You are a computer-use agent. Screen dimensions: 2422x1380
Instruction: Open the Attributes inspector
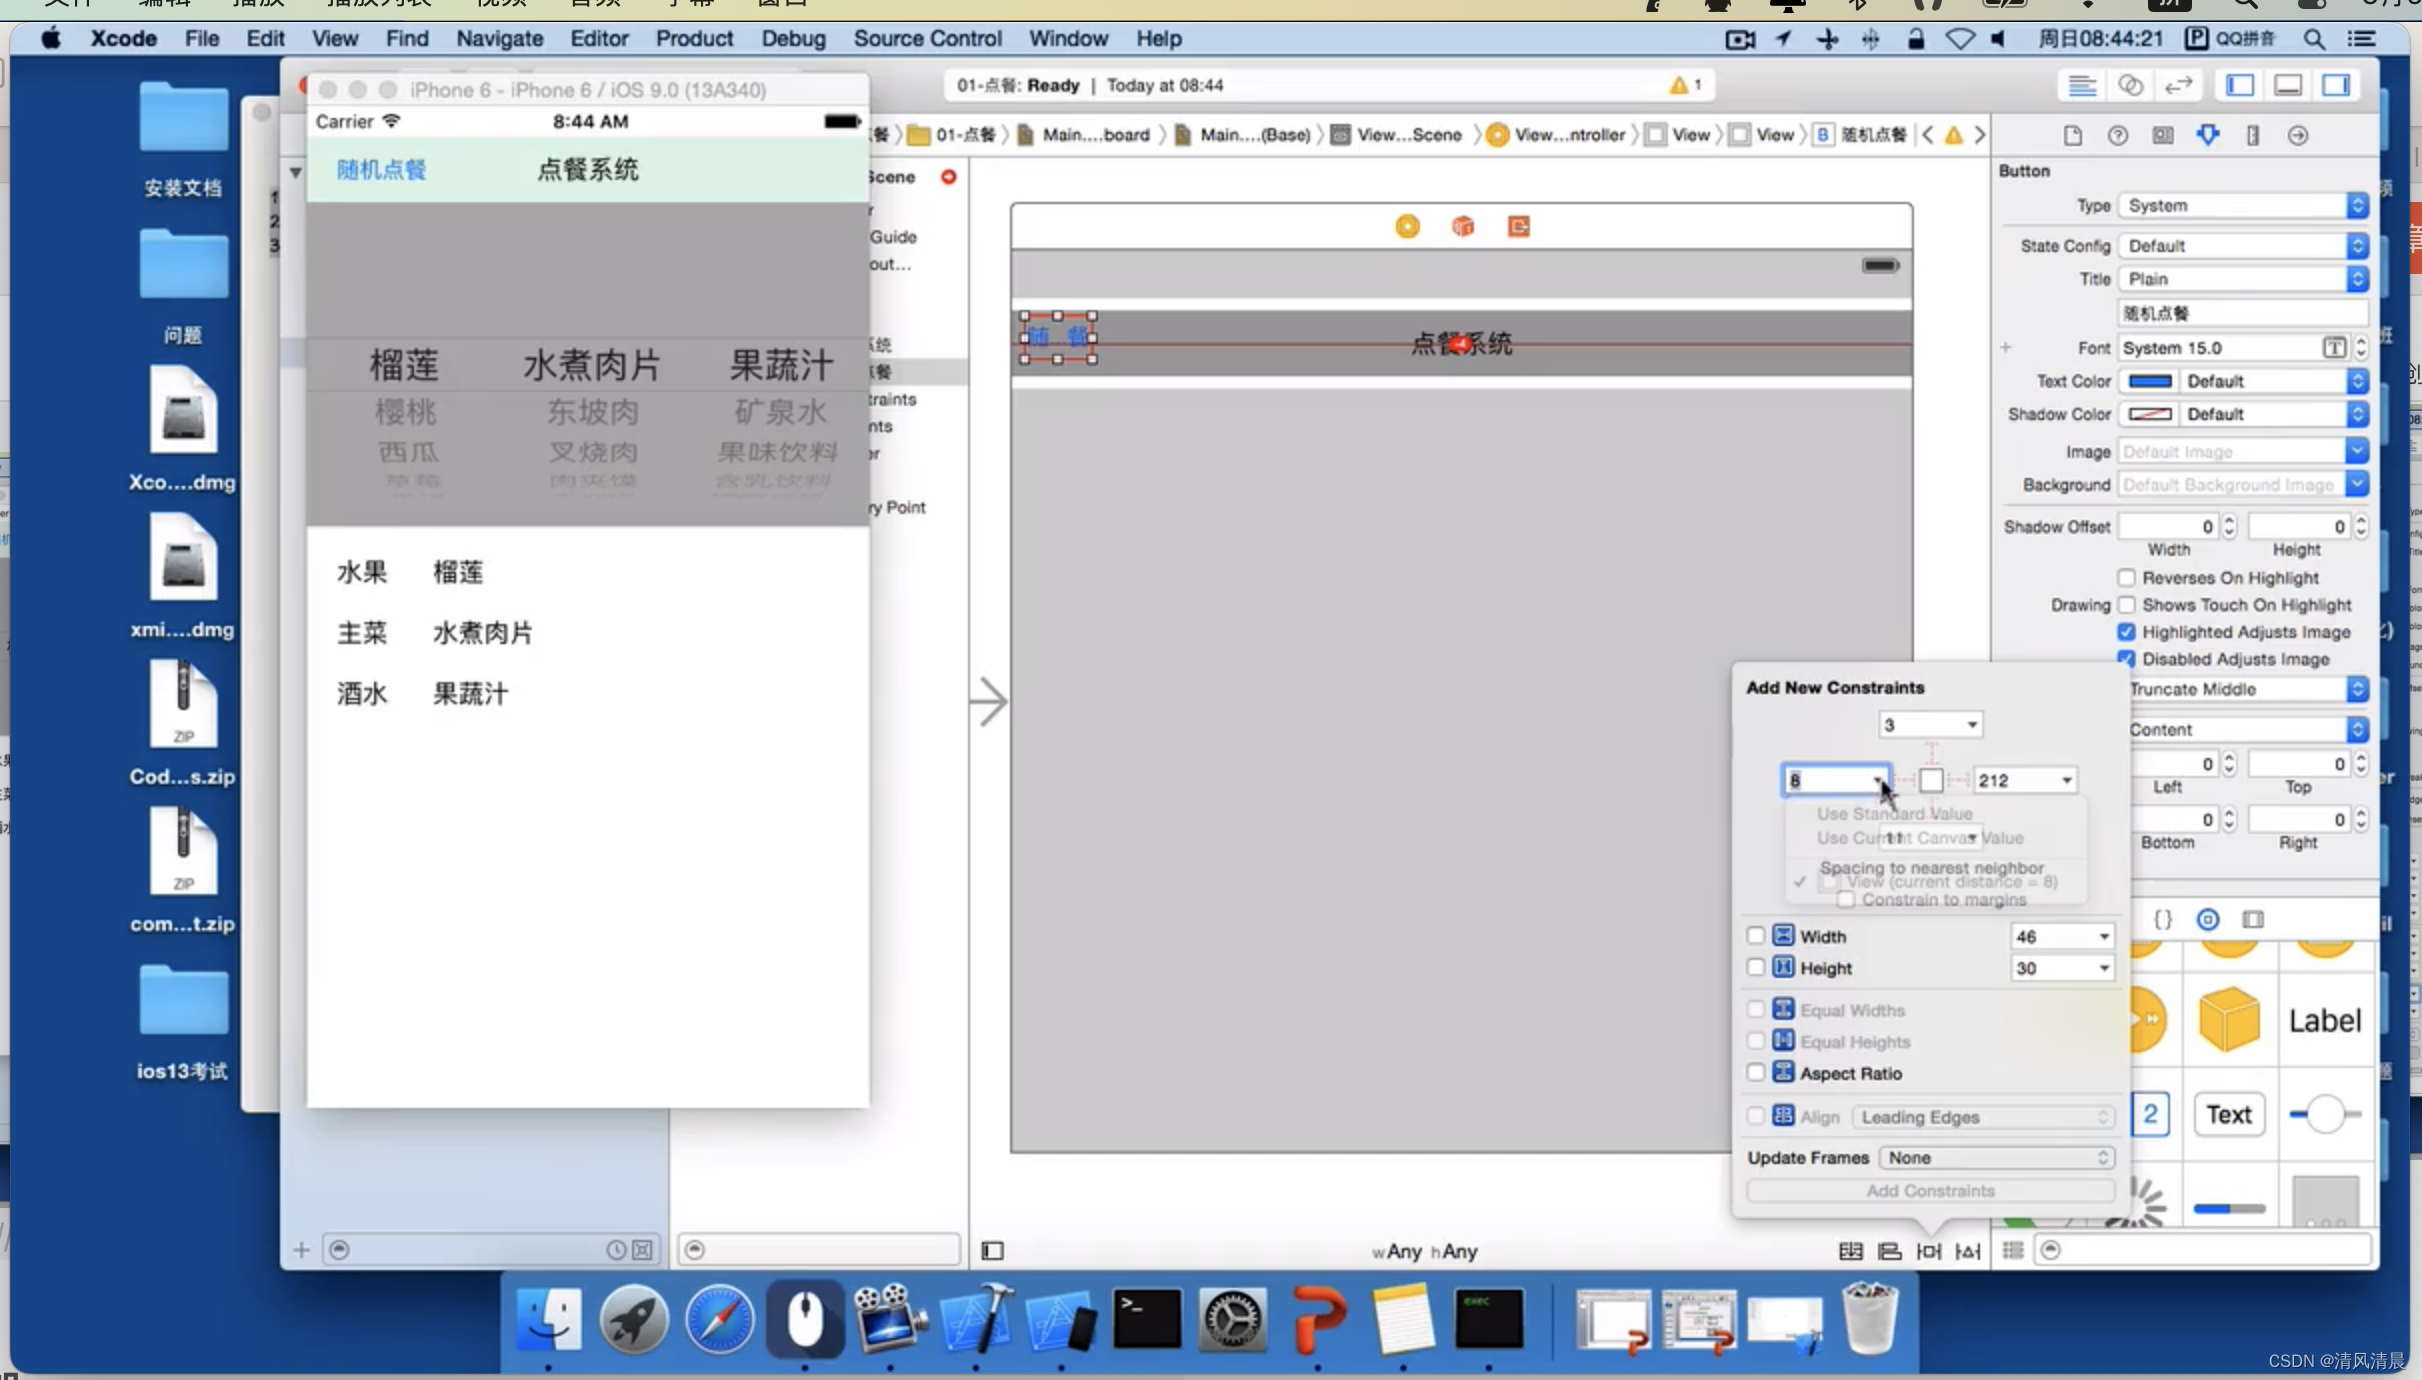pos(2208,135)
